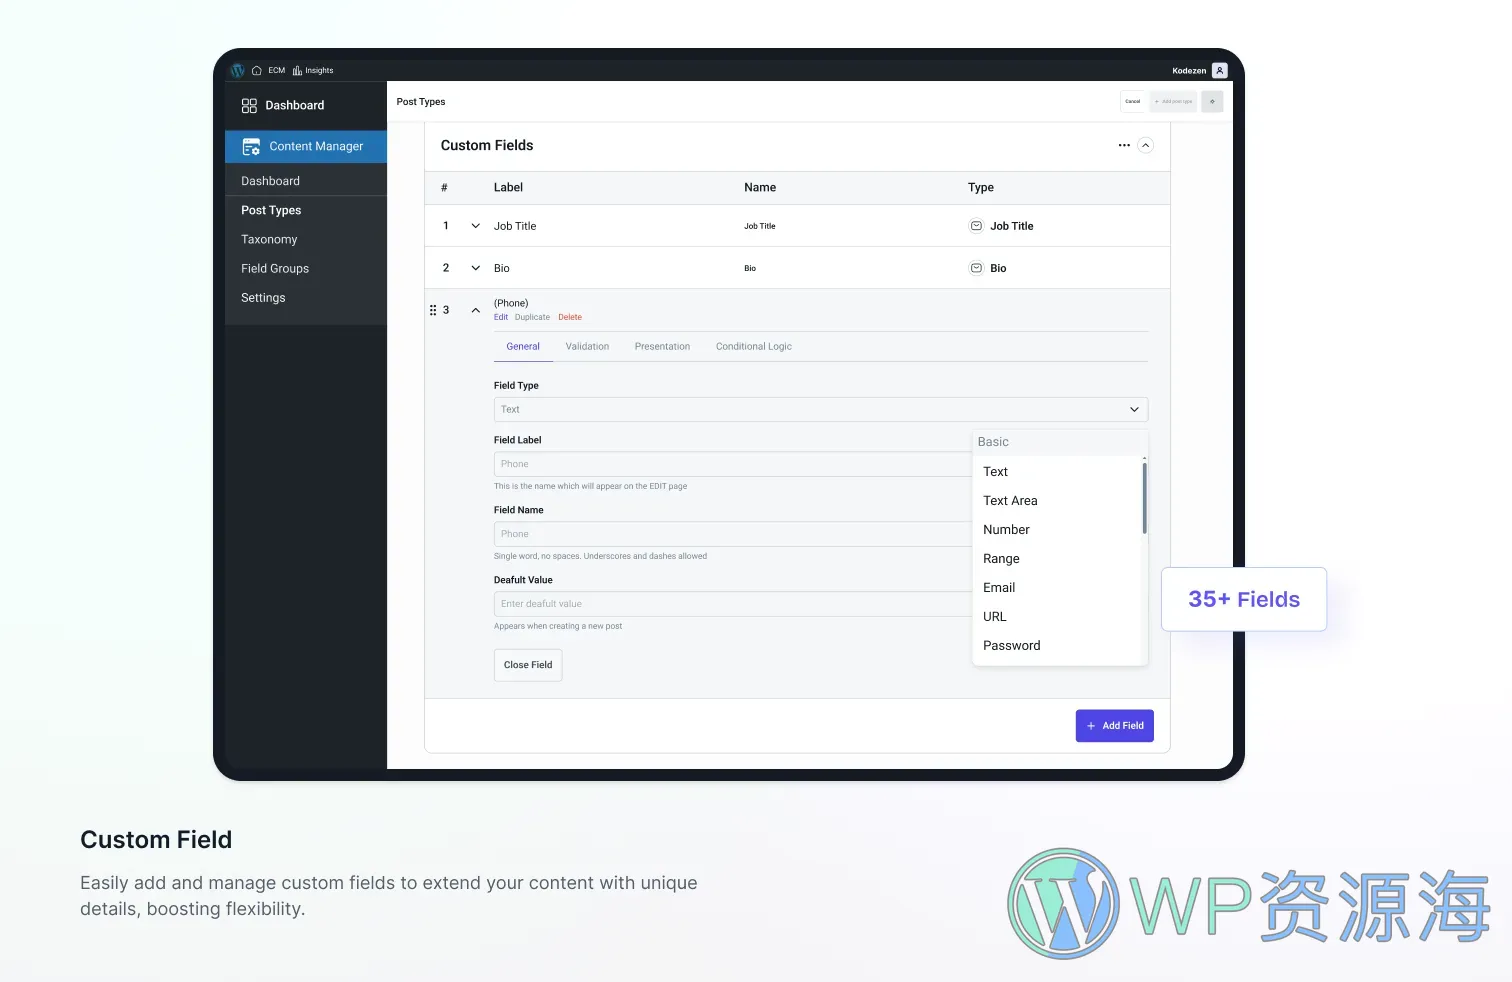Viewport: 1512px width, 982px height.
Task: Expand the Bio field row
Action: click(x=476, y=268)
